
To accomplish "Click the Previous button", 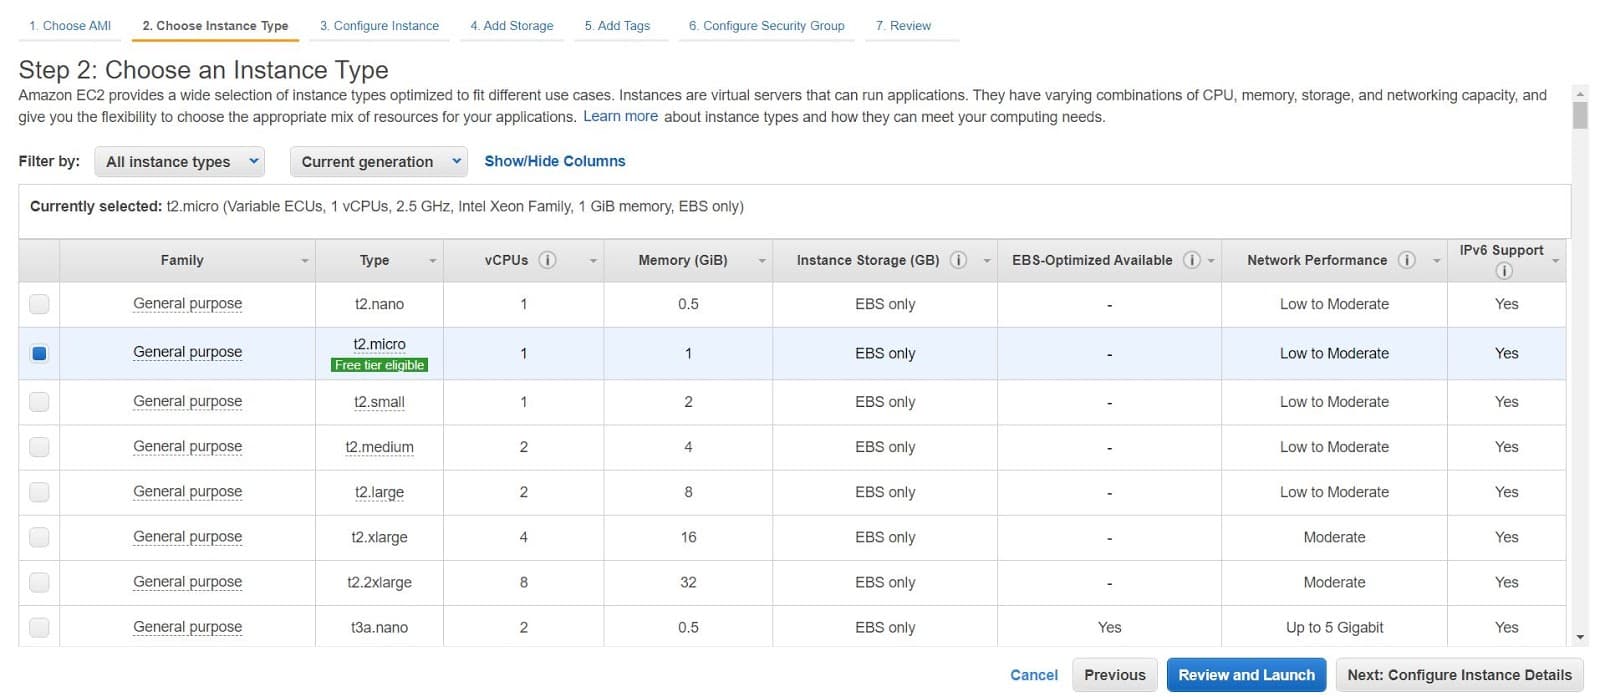I will click(1115, 675).
